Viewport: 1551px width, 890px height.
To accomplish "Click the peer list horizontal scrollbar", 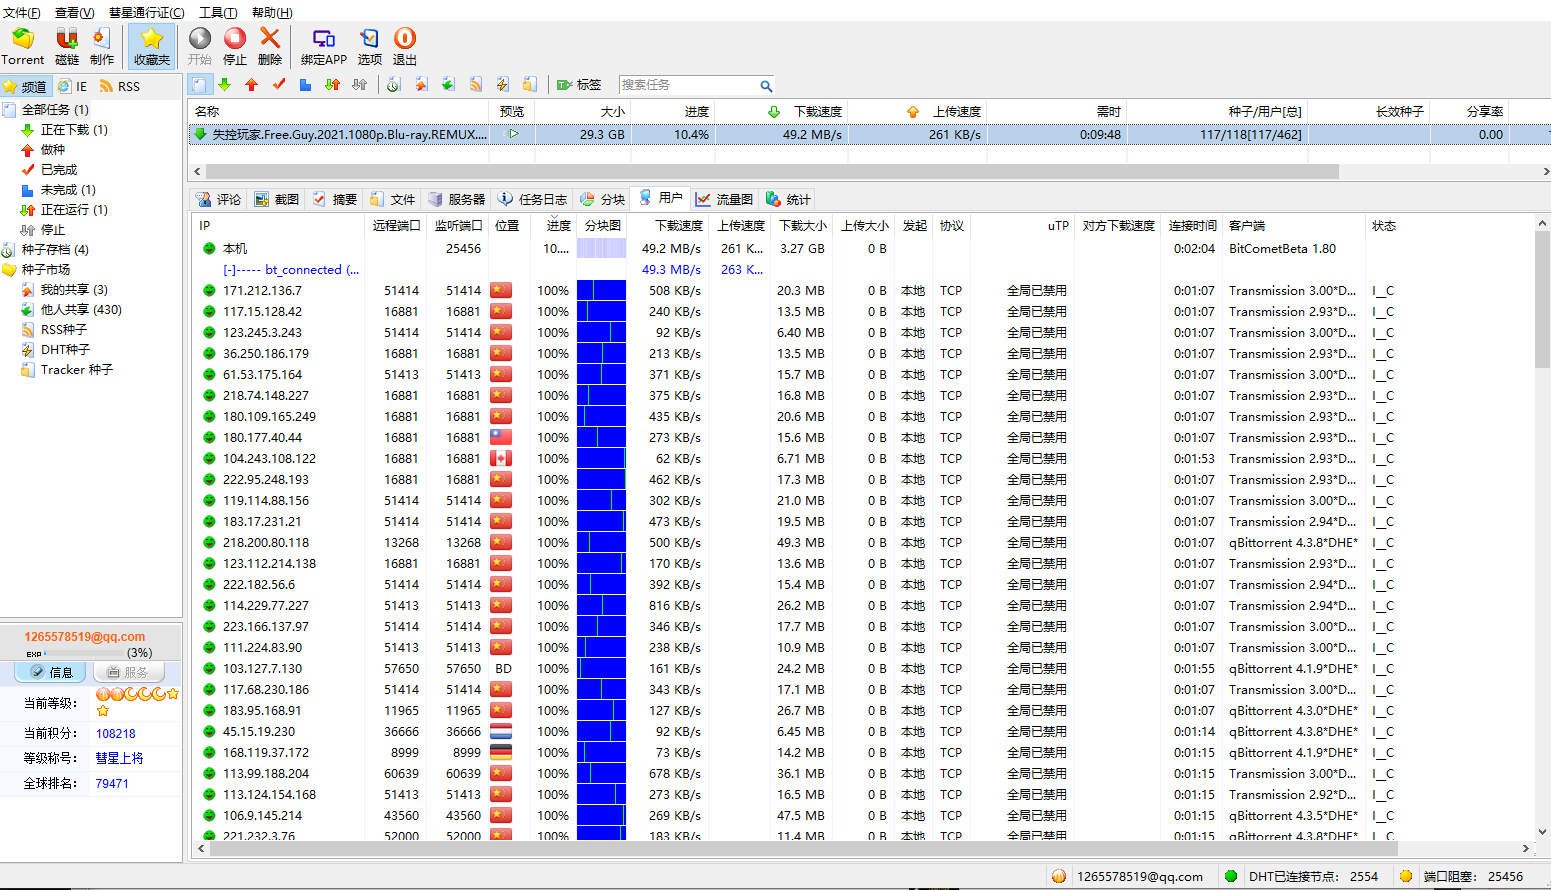I will [x=860, y=848].
